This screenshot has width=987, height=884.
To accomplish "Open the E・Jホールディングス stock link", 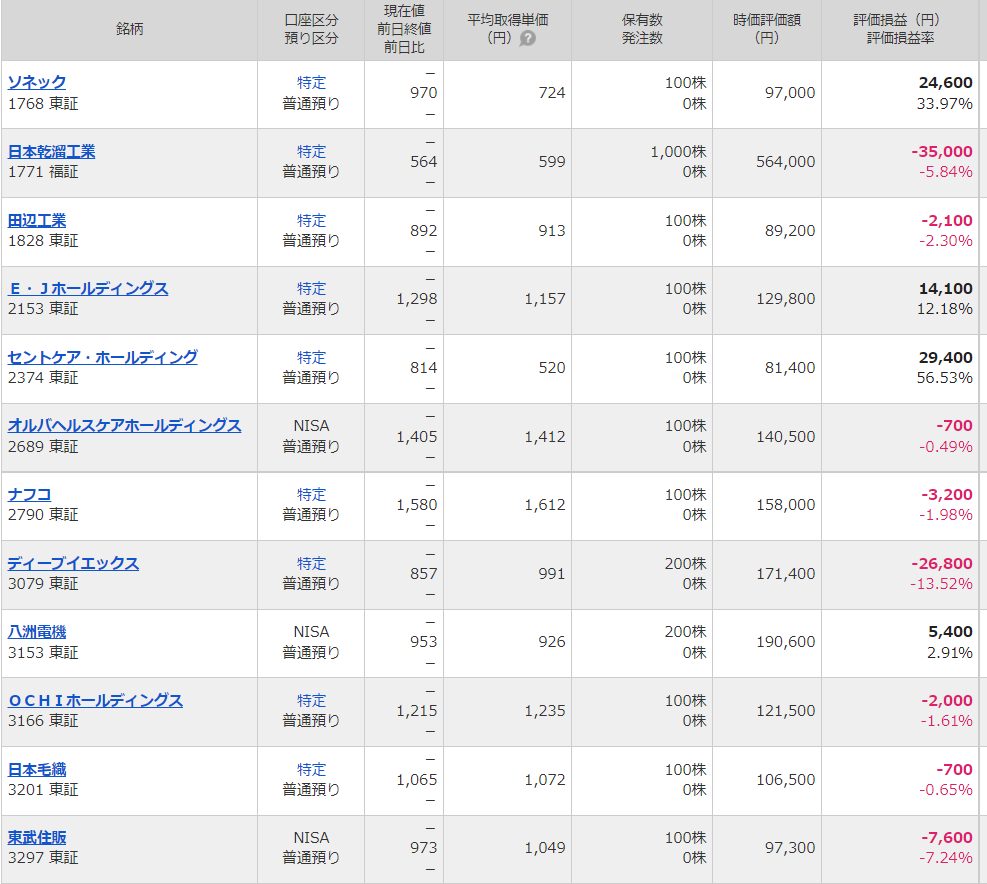I will (x=88, y=288).
